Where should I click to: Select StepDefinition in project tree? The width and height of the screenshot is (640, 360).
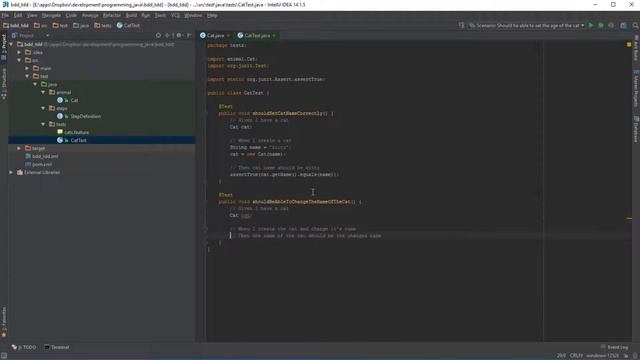coord(85,116)
